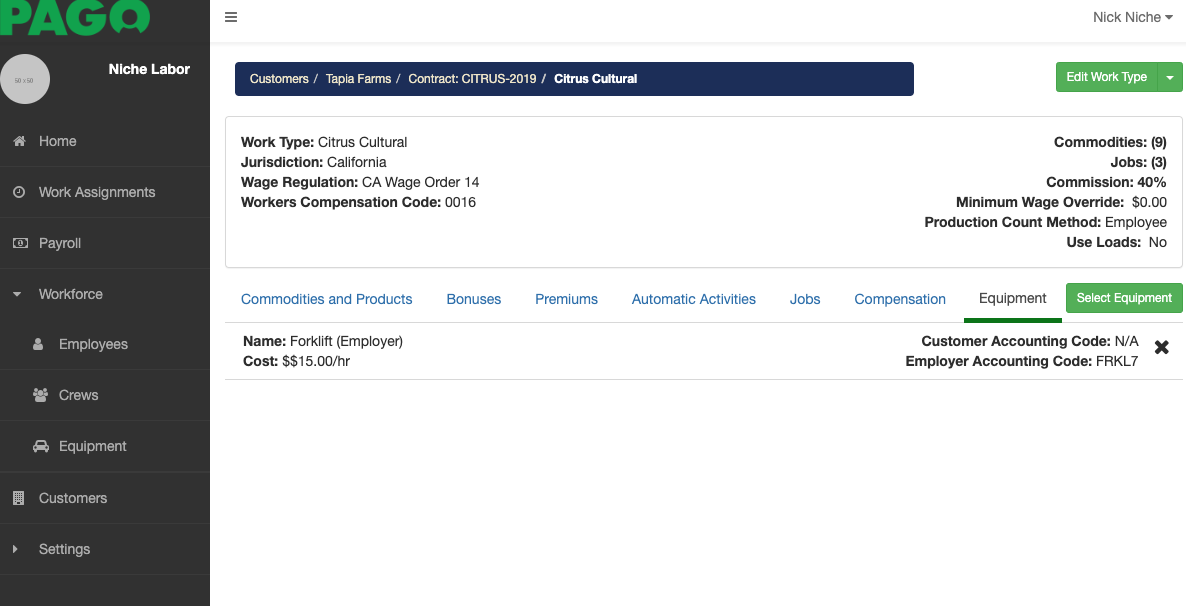Open the sidebar via the hamburger icon
Screen dimensions: 1186x606
[x=231, y=17]
